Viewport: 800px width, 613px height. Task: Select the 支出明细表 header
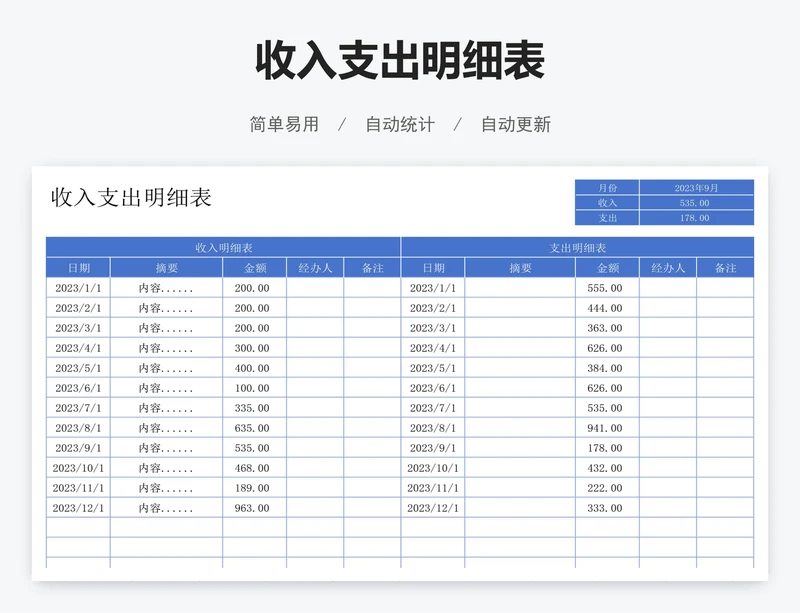578,248
